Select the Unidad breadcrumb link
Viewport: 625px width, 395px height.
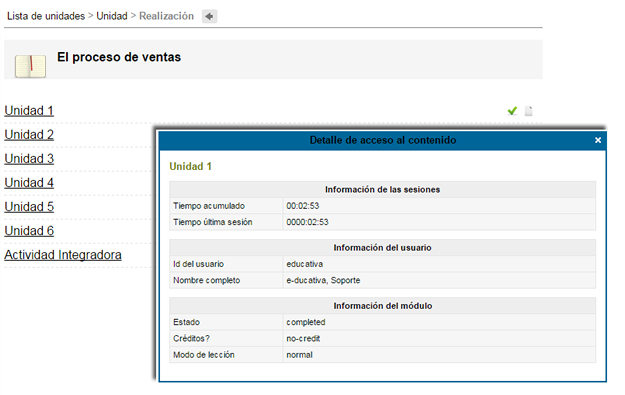pos(112,16)
